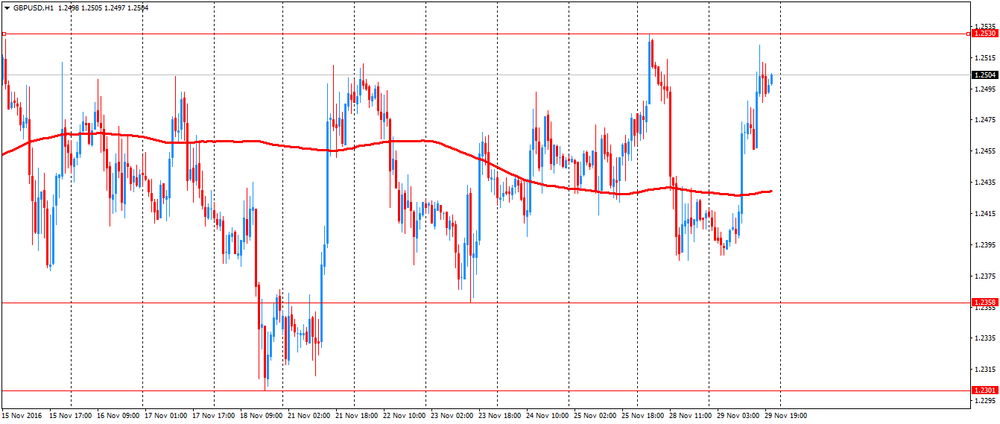The height and width of the screenshot is (424, 1000).
Task: Click the 15 Nov 2016 date label
Action: pyautogui.click(x=20, y=415)
